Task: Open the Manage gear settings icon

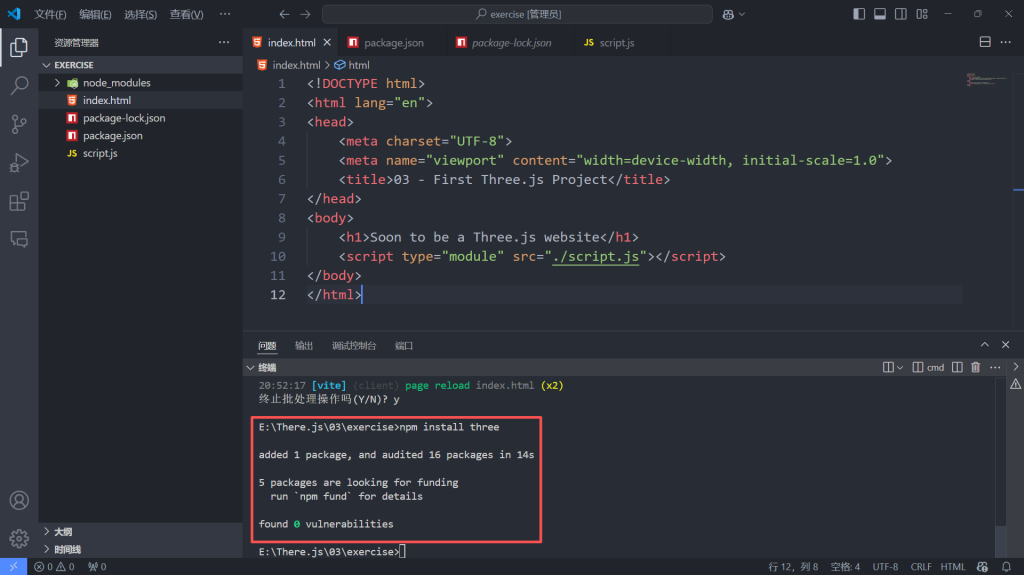Action: tap(19, 538)
